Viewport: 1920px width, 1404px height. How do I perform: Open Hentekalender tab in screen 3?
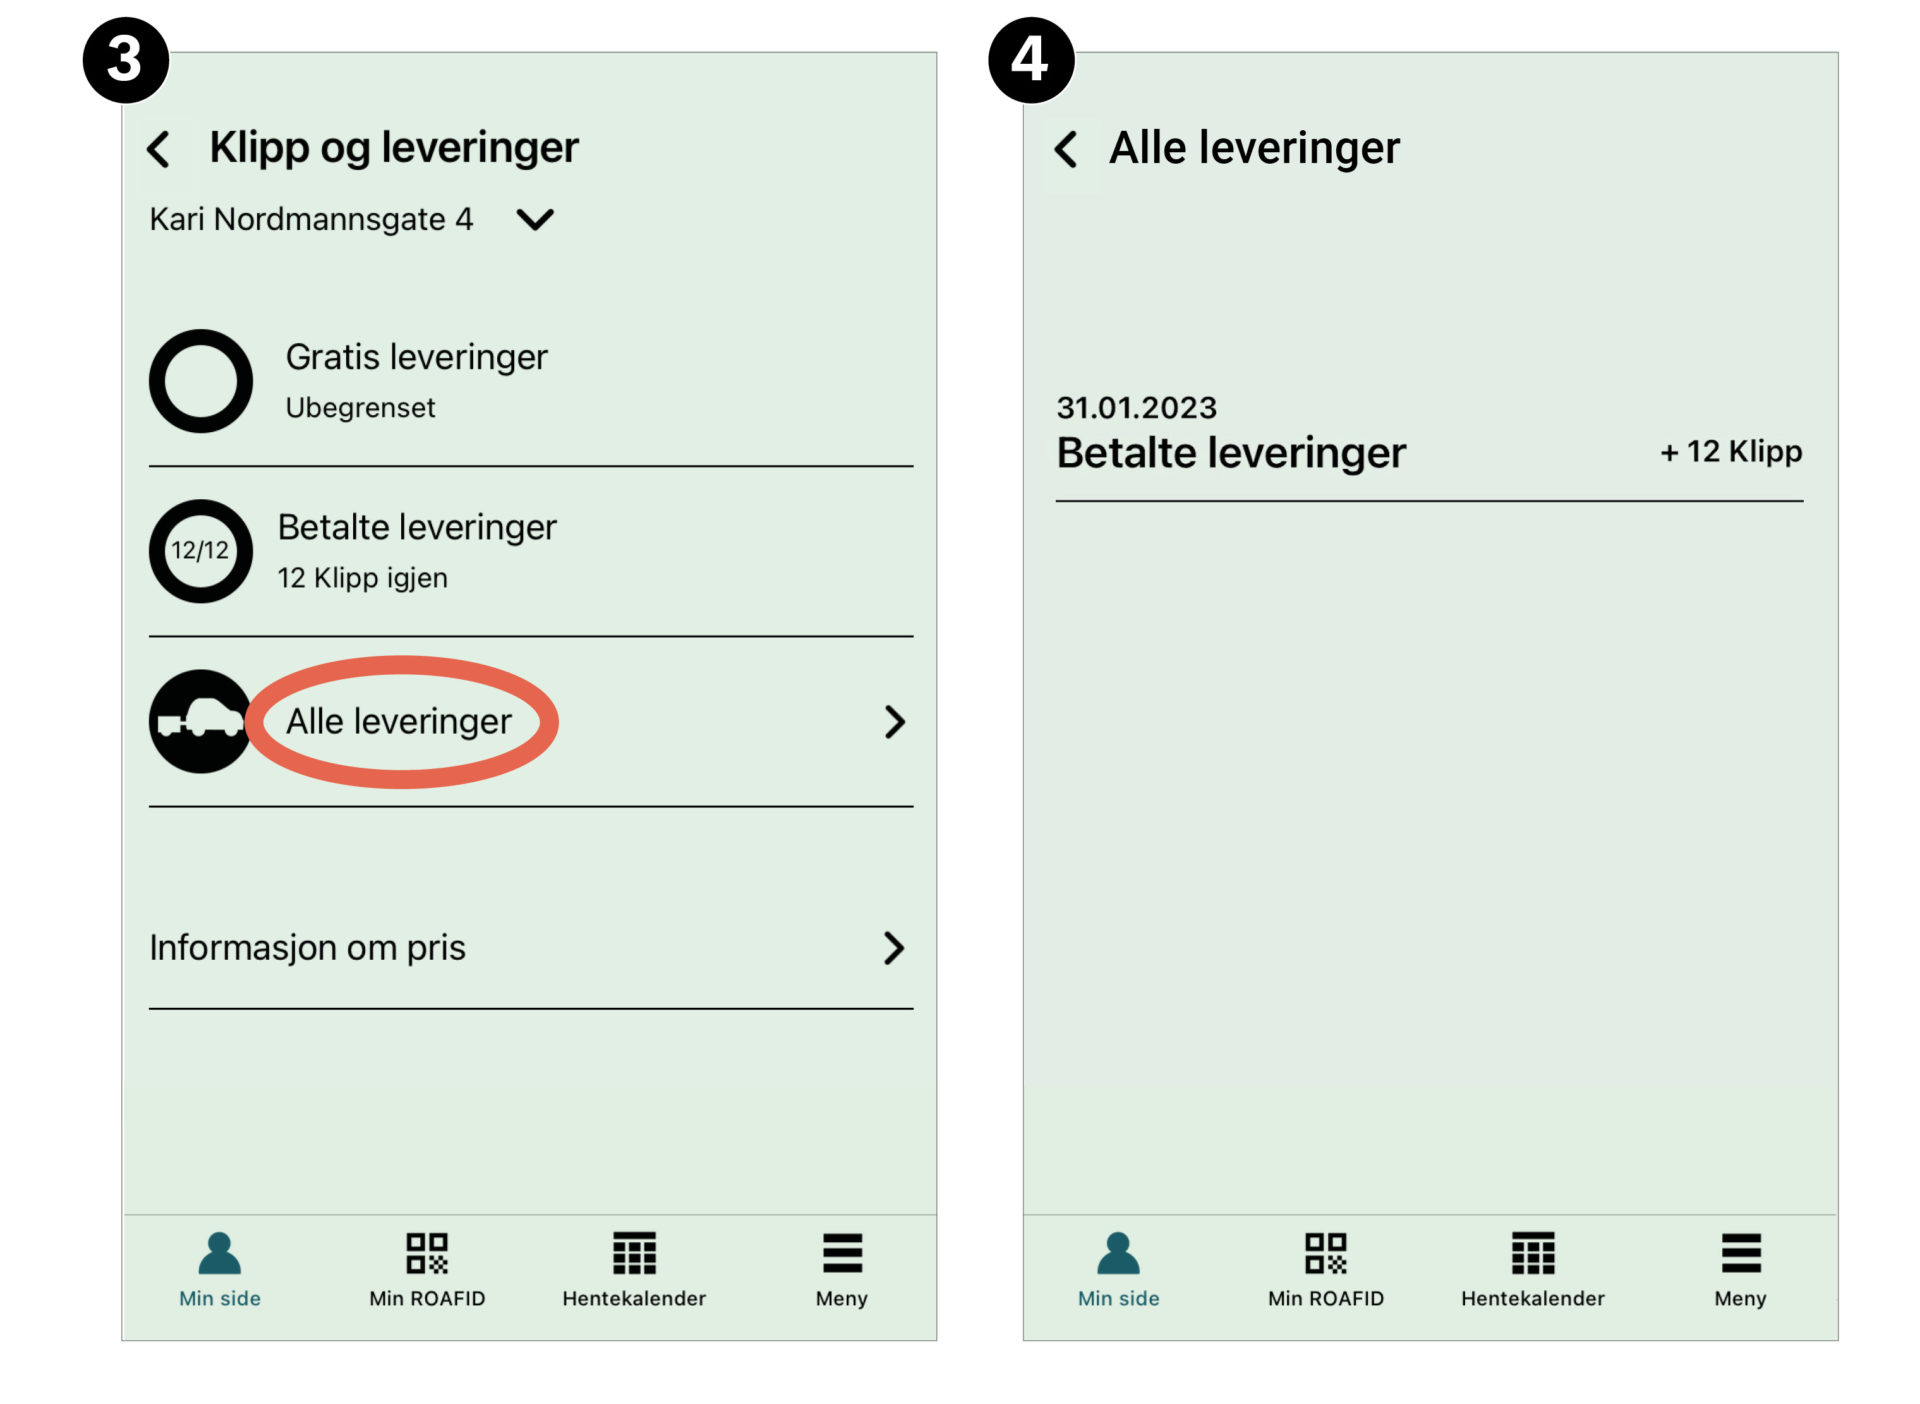634,1270
